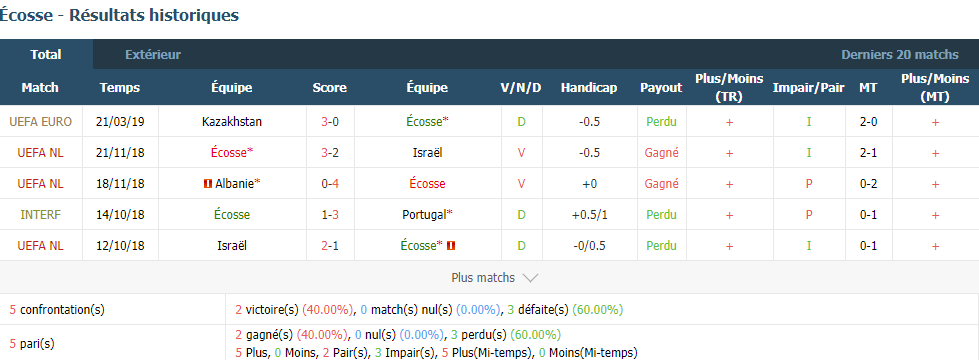Click the 1-3 score of Portugal match
This screenshot has width=979, height=360.
pyautogui.click(x=330, y=215)
